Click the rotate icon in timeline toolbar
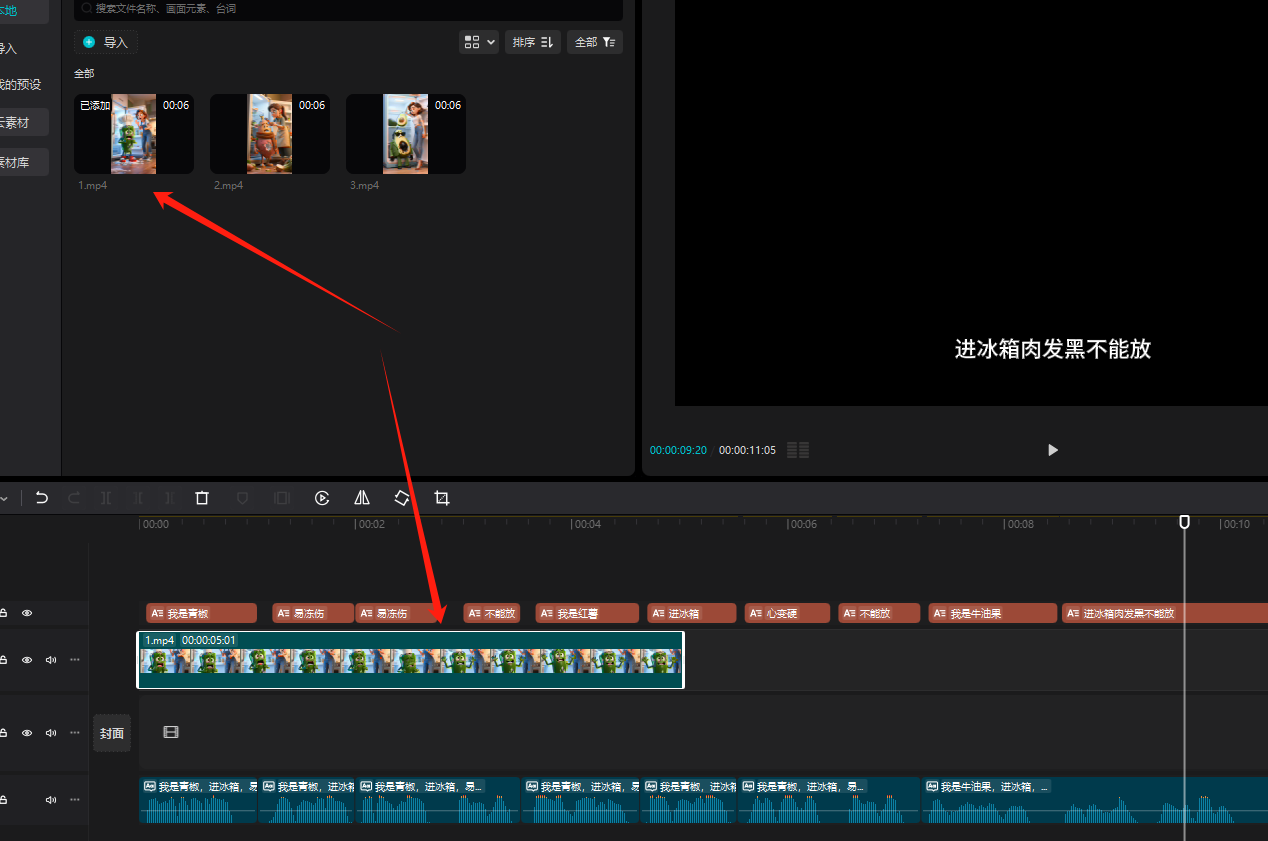This screenshot has height=841, width=1268. click(402, 498)
